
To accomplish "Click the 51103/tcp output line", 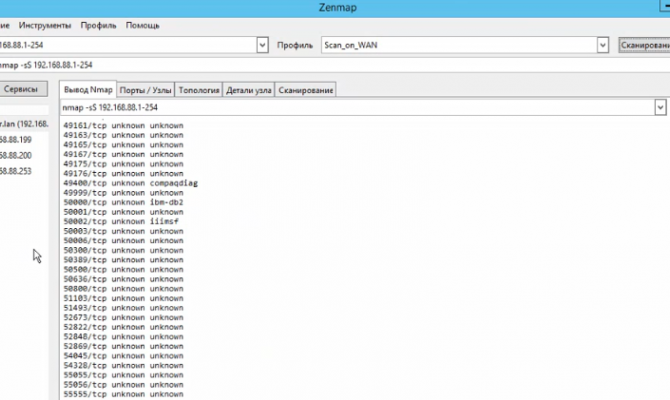I will pyautogui.click(x=123, y=298).
